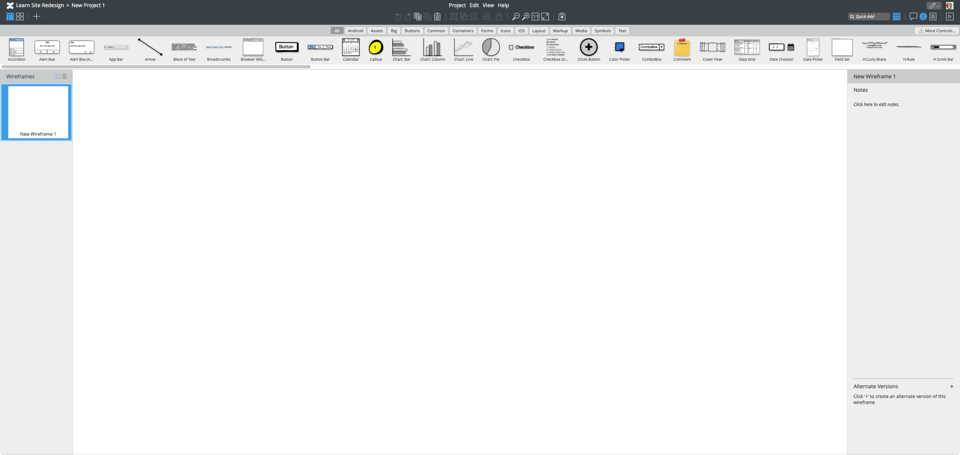Enter full screen presentation play mode
Screen dimensions: 960x455
coord(950,17)
